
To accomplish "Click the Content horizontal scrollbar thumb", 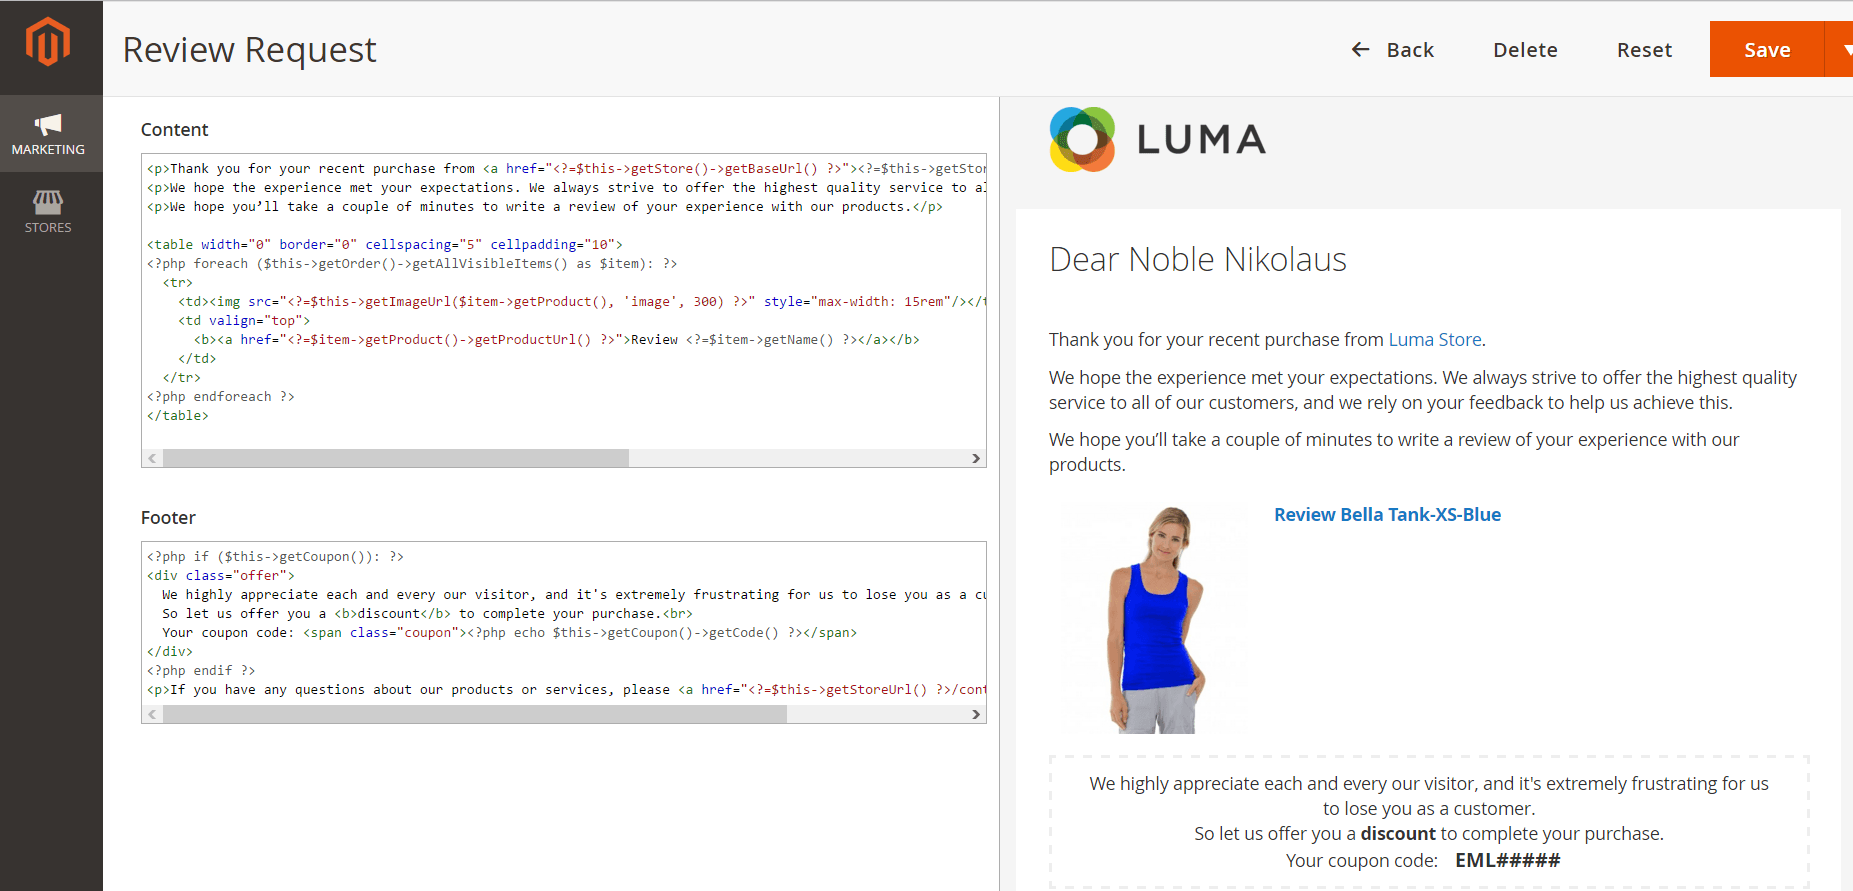I will [396, 458].
